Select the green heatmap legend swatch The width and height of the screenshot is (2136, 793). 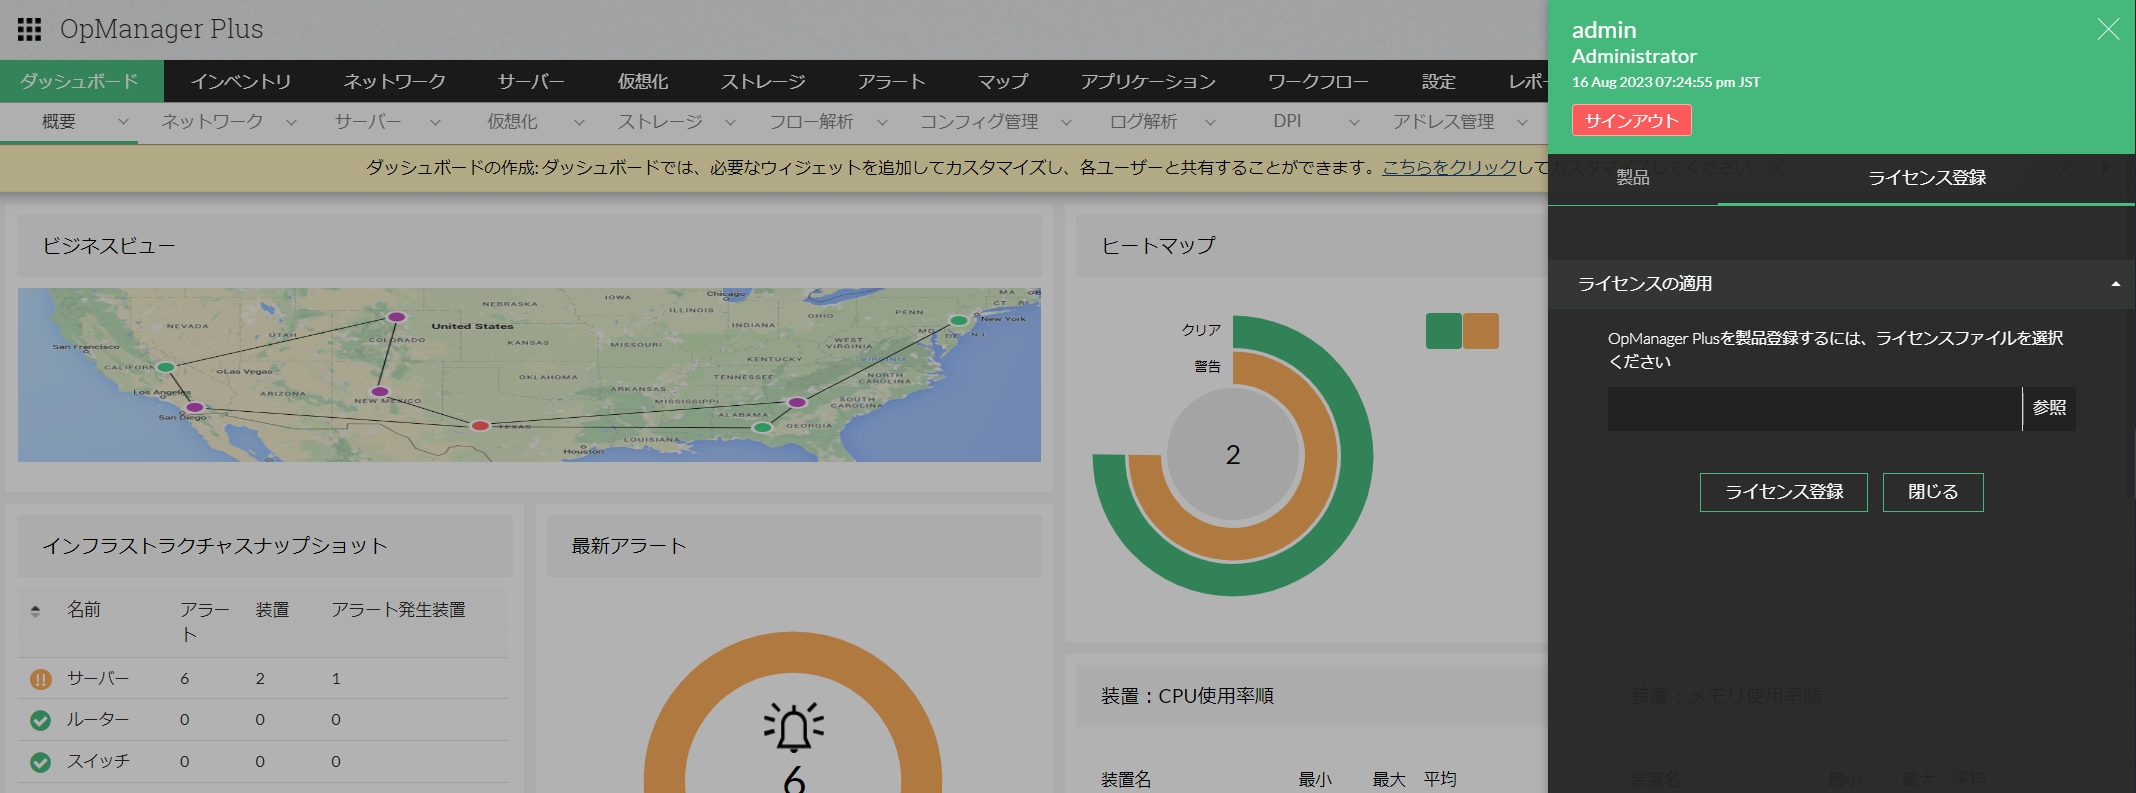click(x=1443, y=331)
